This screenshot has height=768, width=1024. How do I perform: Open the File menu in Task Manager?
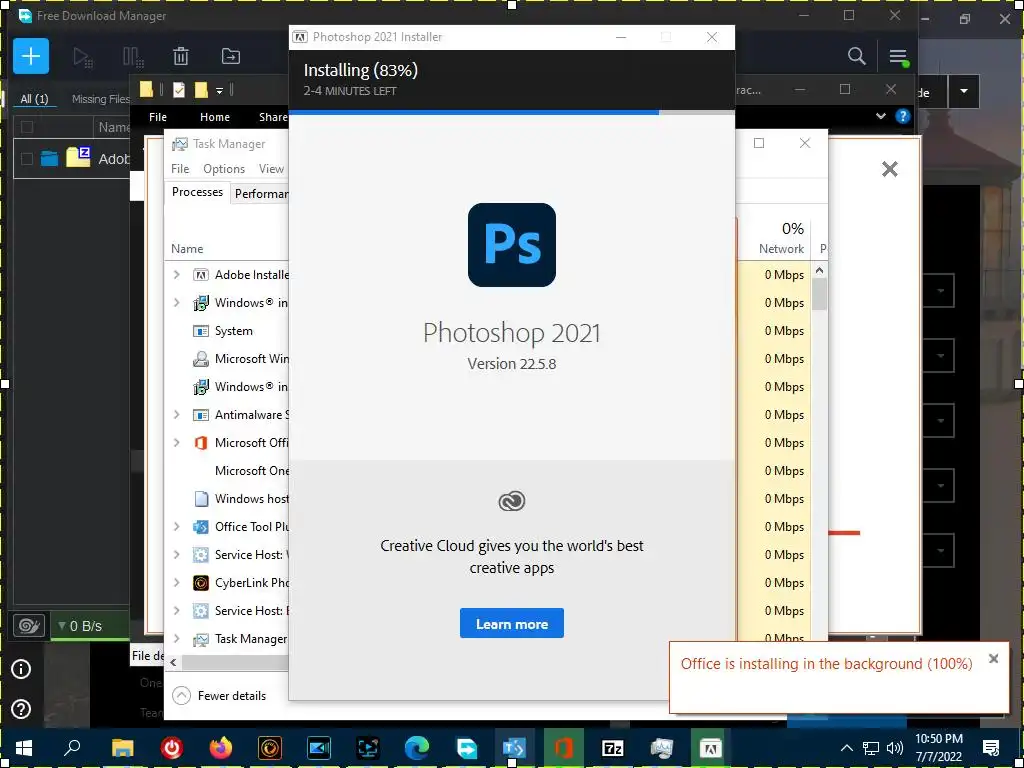pos(180,168)
